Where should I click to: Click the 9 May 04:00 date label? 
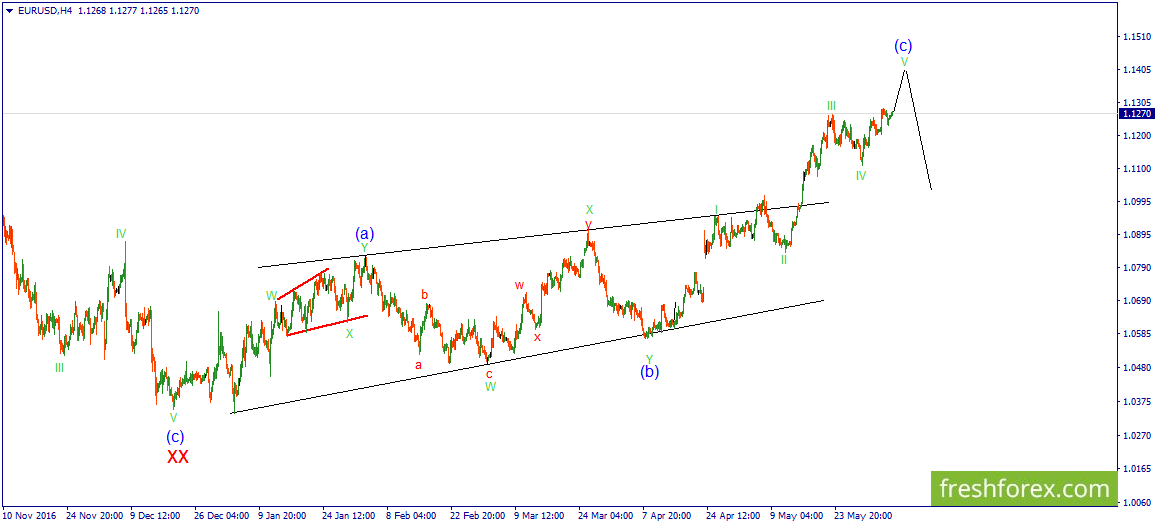(798, 516)
